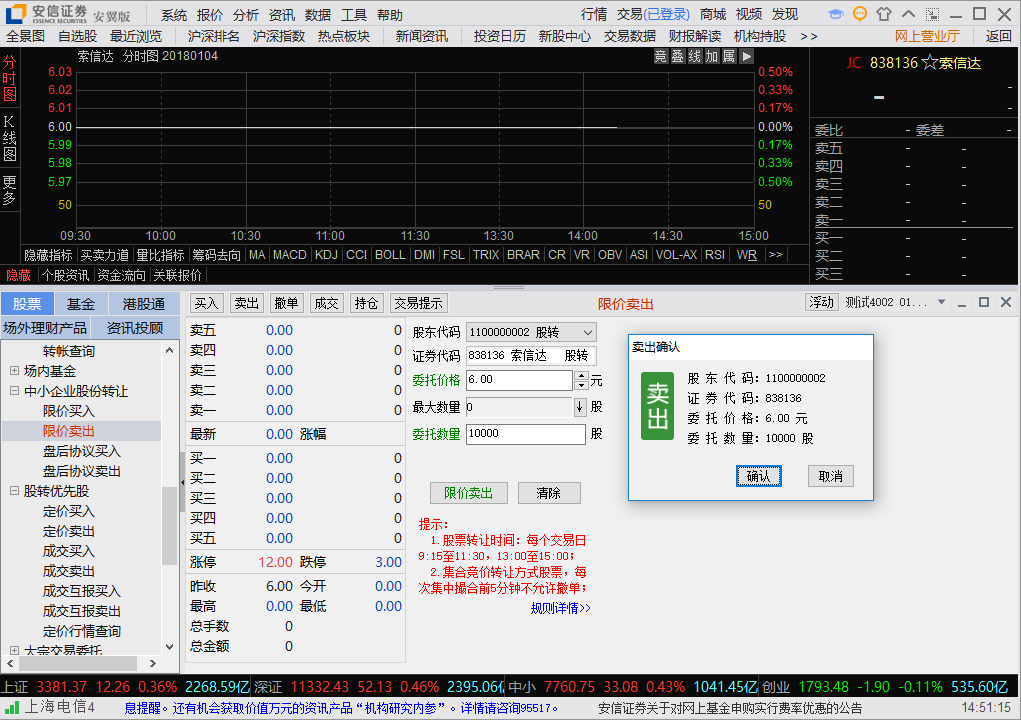Click the 返回 button
This screenshot has width=1021, height=720.
tap(998, 36)
